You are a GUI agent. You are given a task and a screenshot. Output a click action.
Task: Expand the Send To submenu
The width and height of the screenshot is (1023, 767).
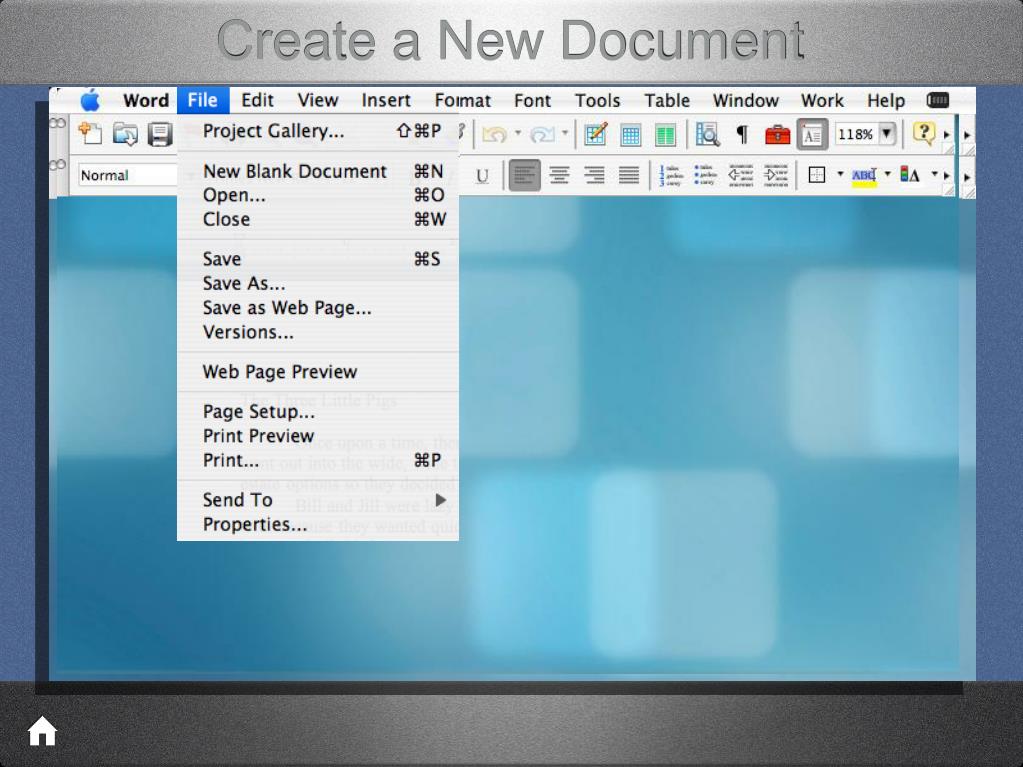318,500
